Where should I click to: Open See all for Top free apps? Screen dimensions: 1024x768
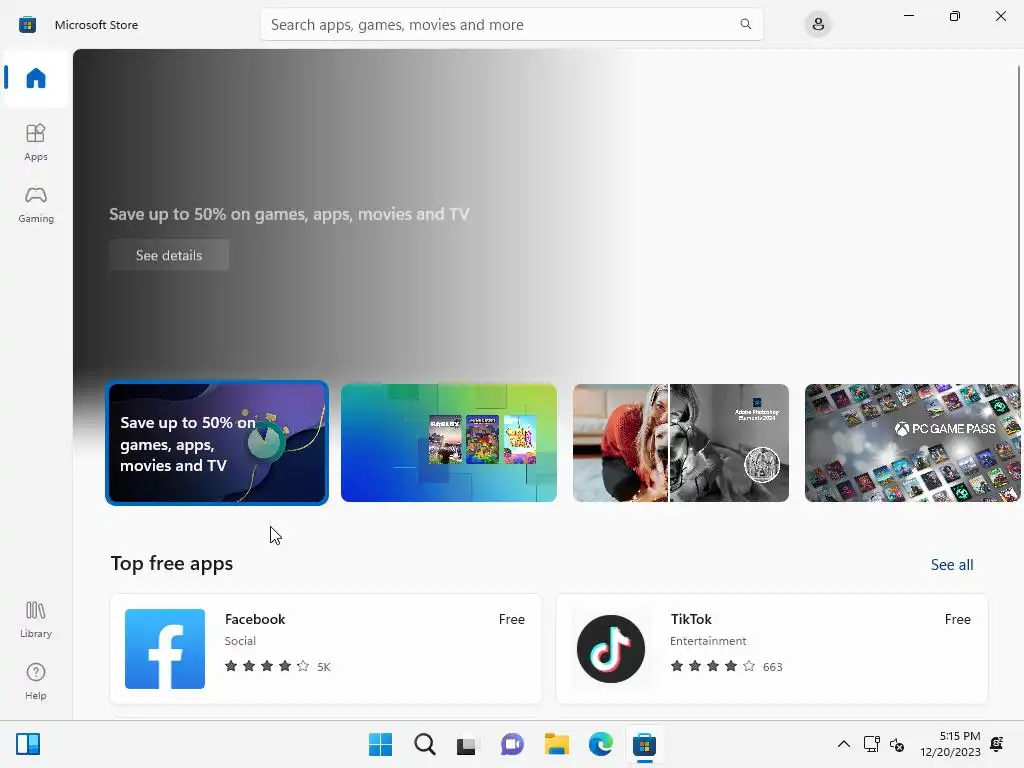(952, 564)
